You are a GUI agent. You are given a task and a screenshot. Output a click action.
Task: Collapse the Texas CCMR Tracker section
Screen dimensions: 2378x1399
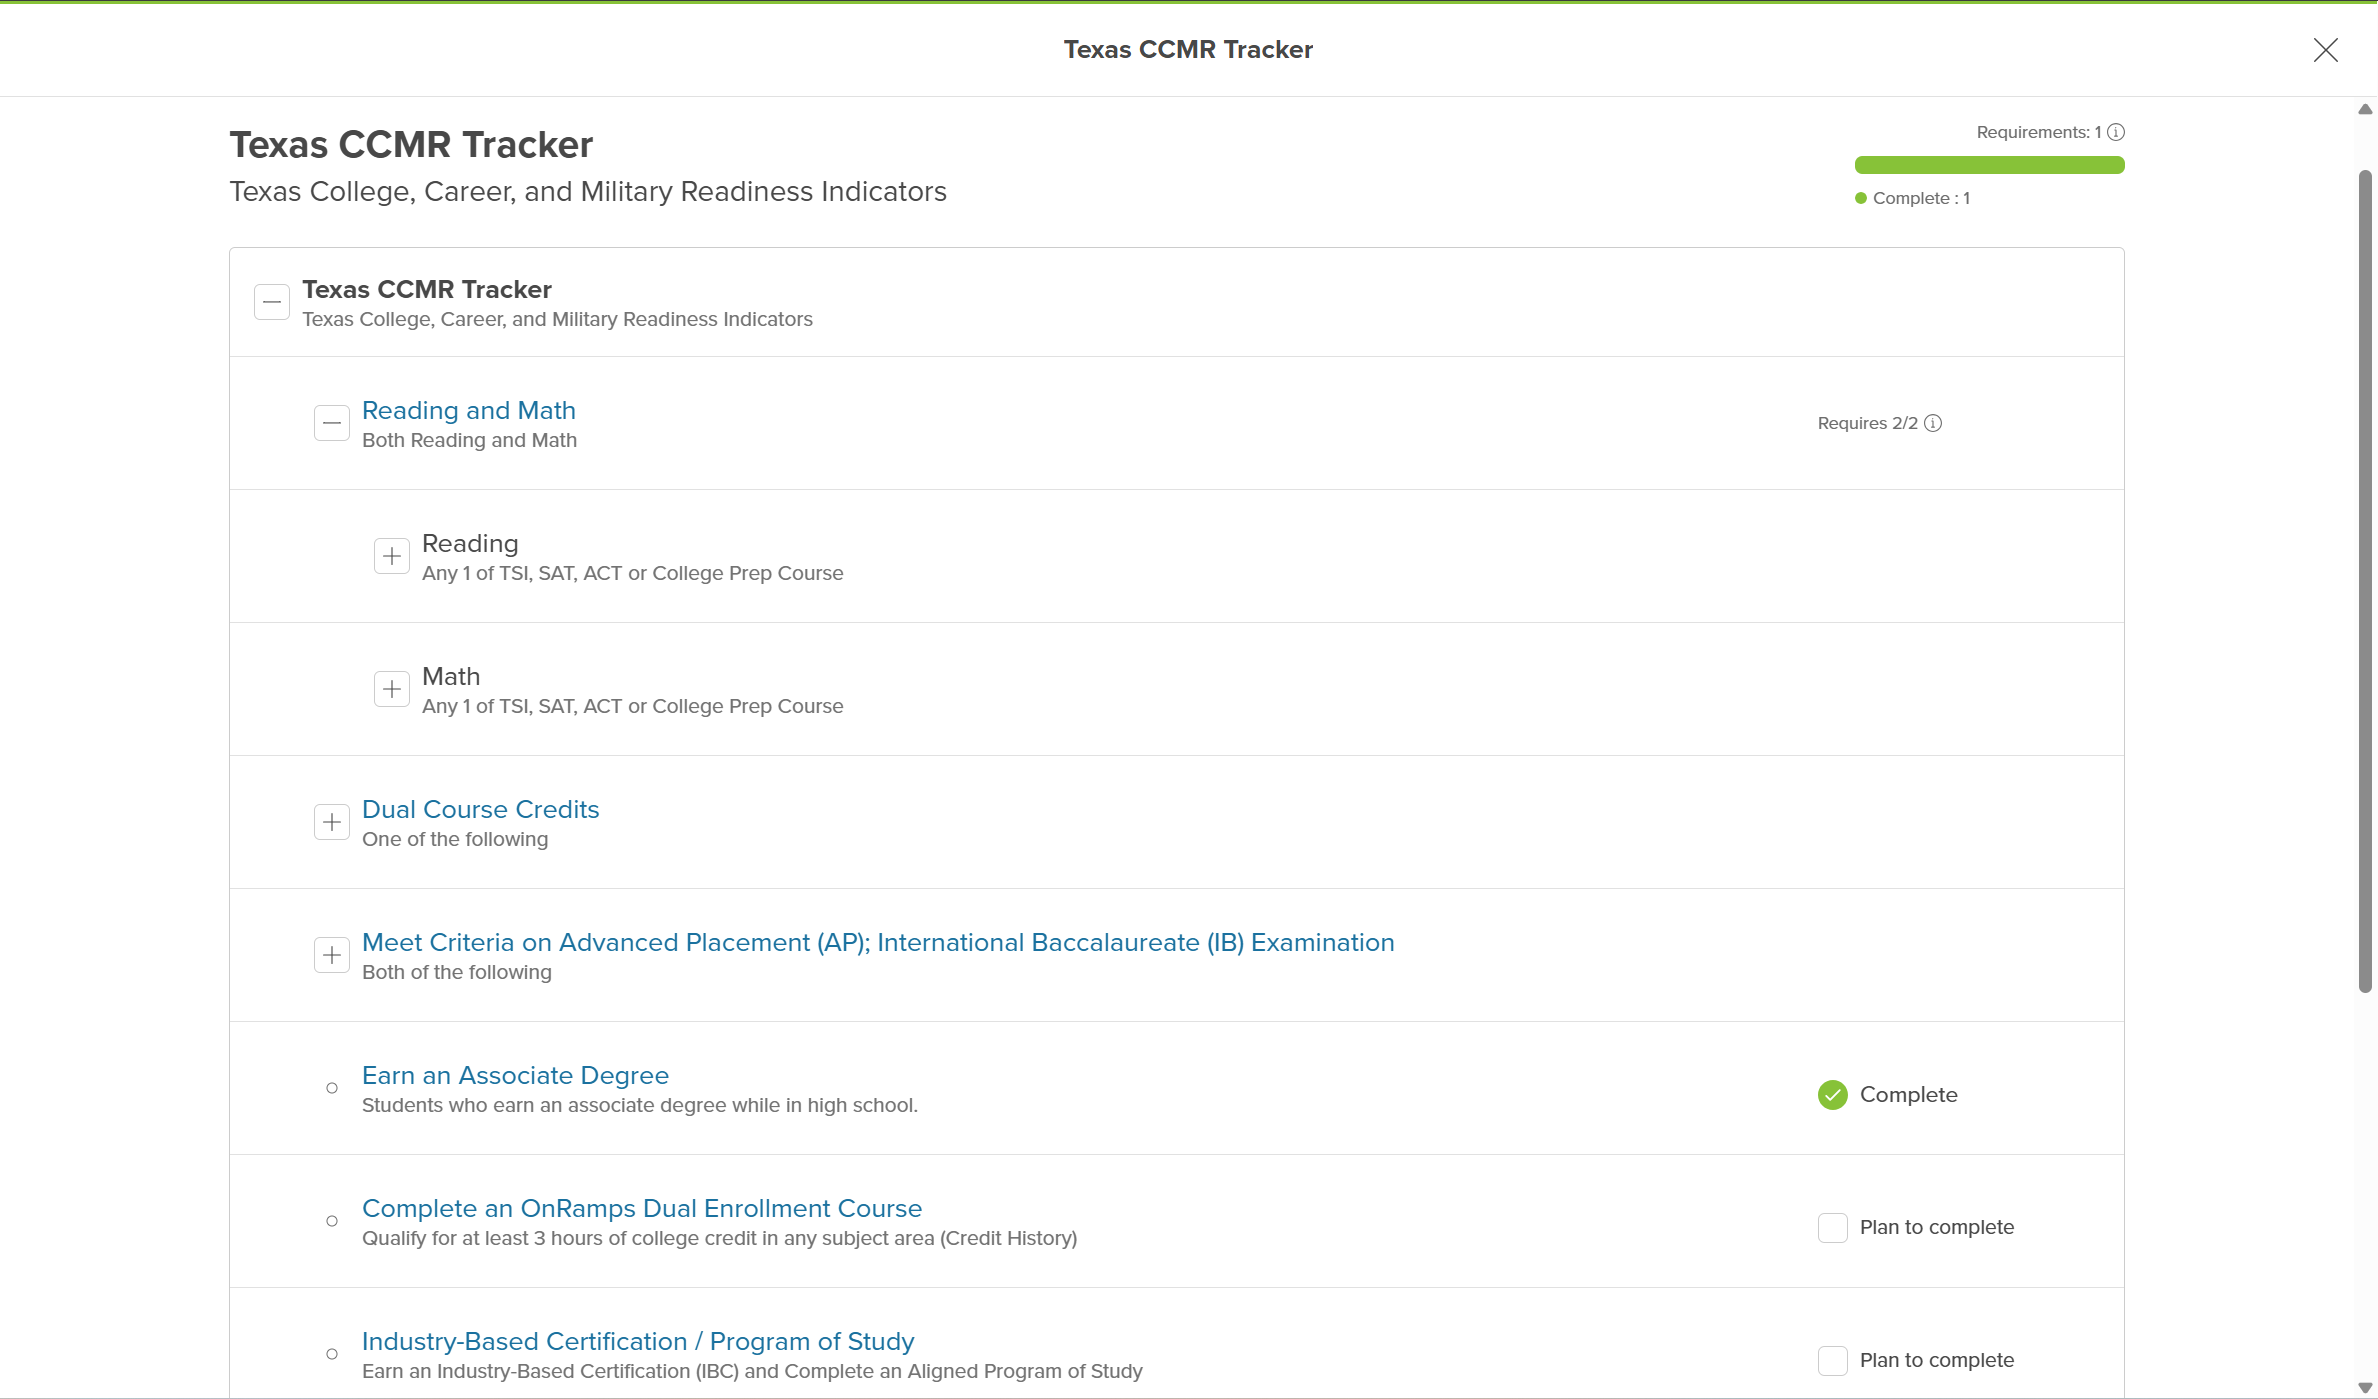click(272, 302)
